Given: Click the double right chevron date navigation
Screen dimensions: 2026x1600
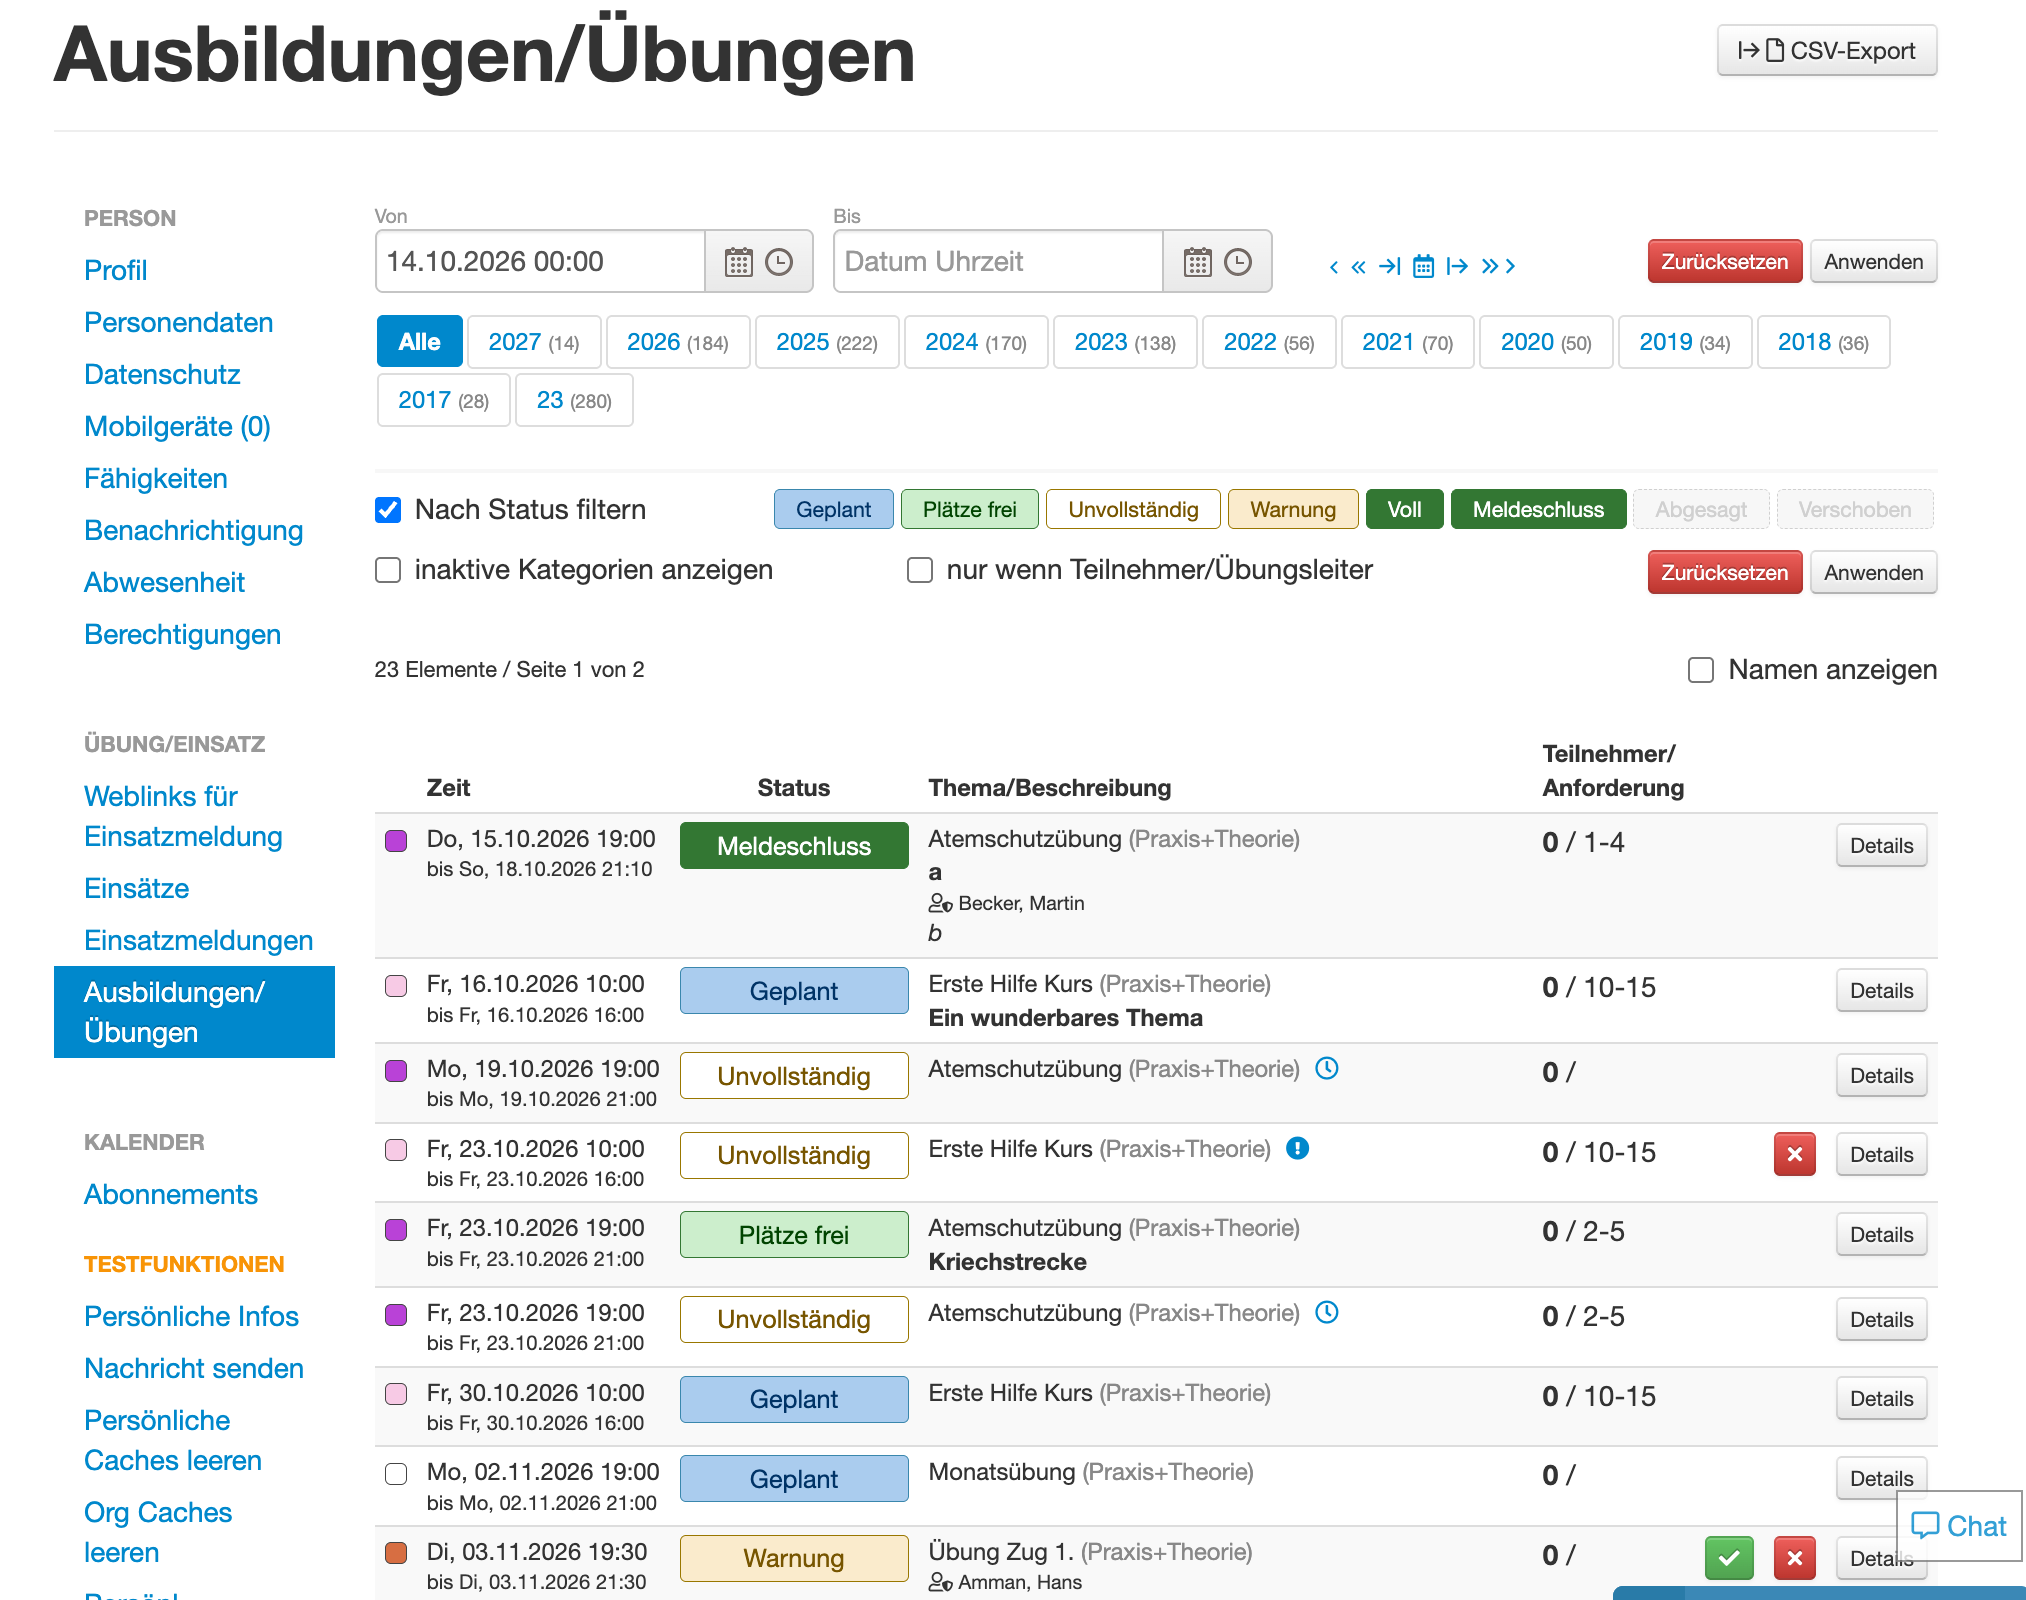Looking at the screenshot, I should coord(1490,266).
